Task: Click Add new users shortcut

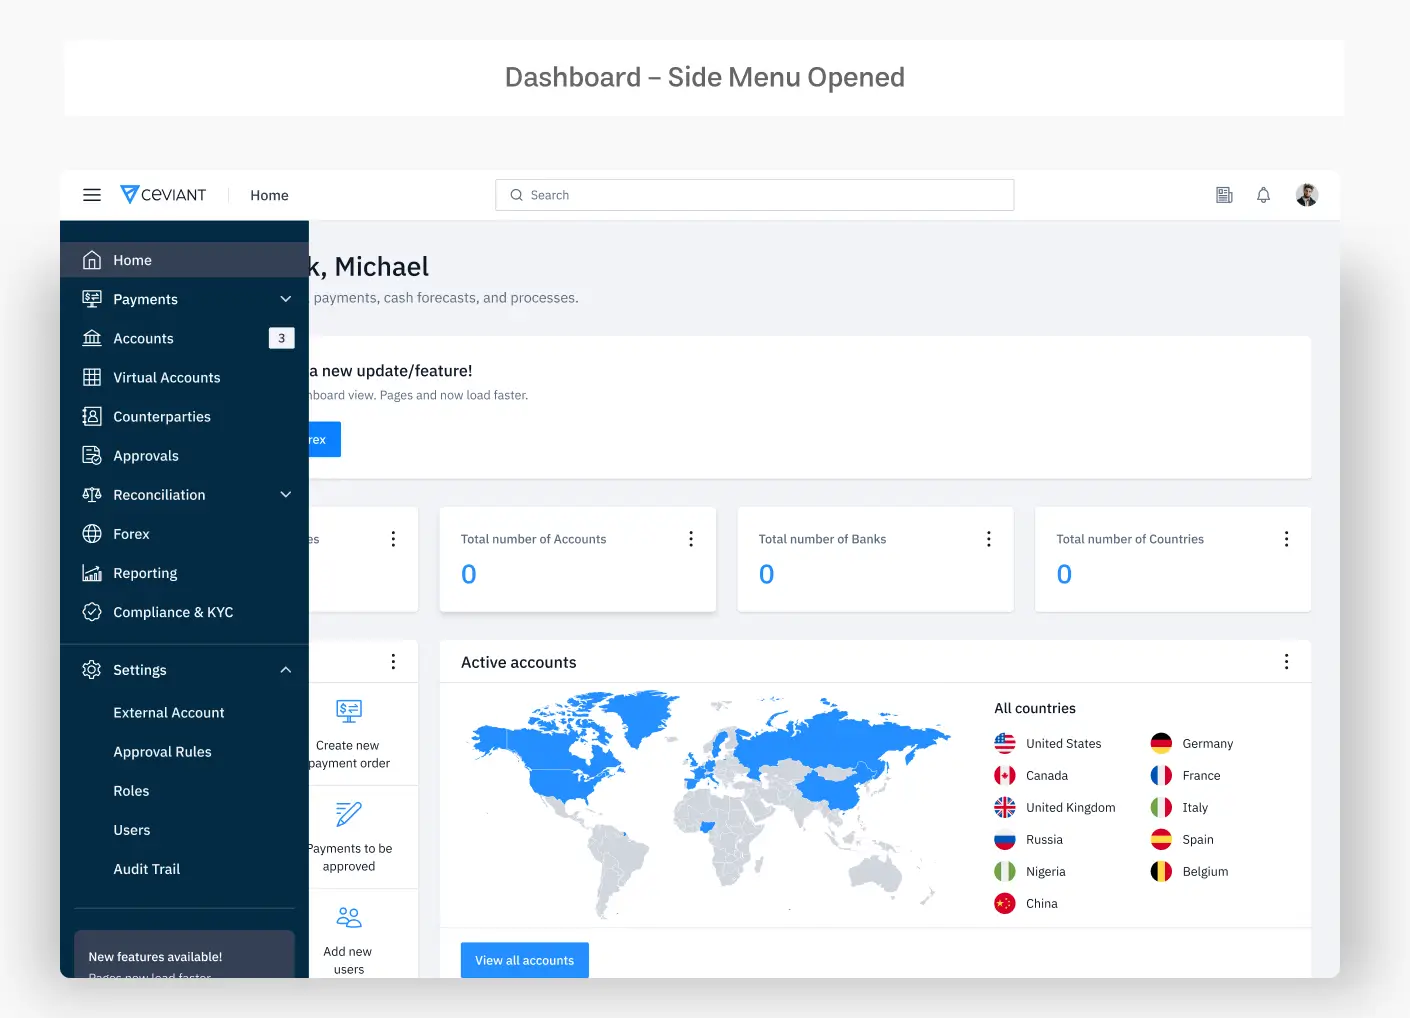Action: coord(363,935)
